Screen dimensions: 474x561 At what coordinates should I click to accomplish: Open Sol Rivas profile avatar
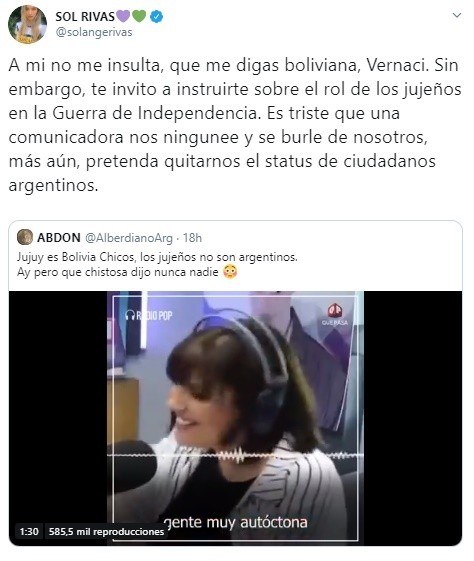click(x=28, y=24)
